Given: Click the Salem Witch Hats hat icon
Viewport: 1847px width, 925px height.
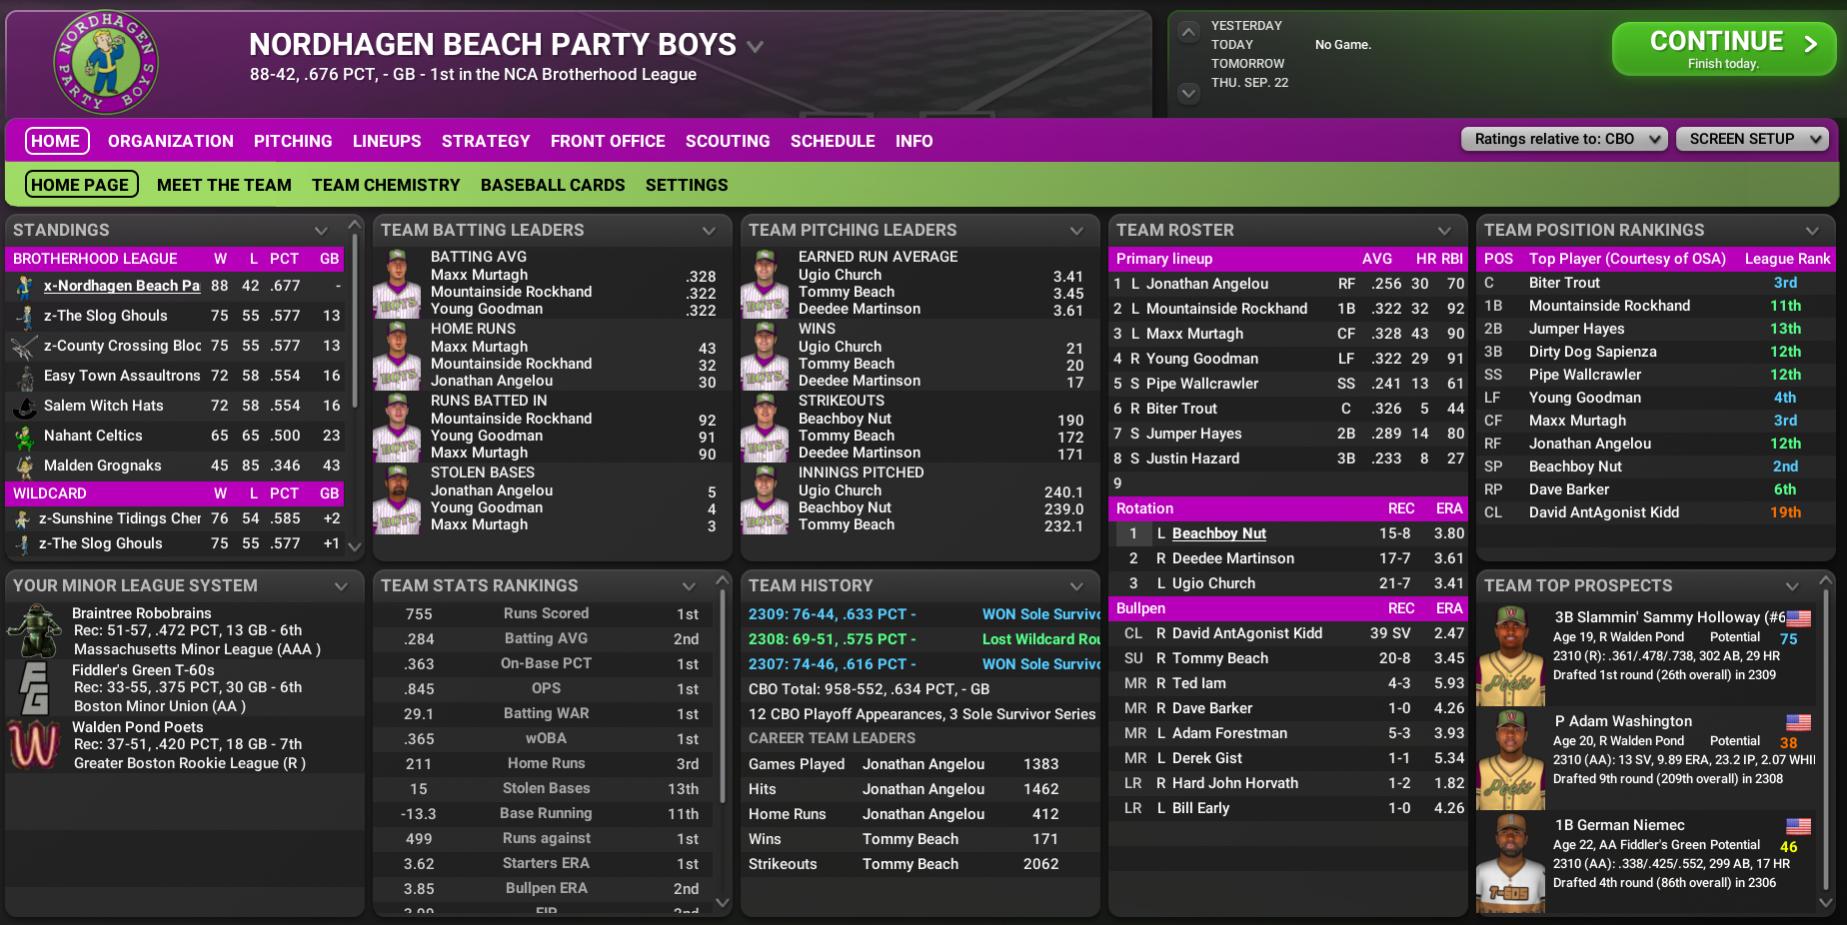Looking at the screenshot, I should coord(24,407).
